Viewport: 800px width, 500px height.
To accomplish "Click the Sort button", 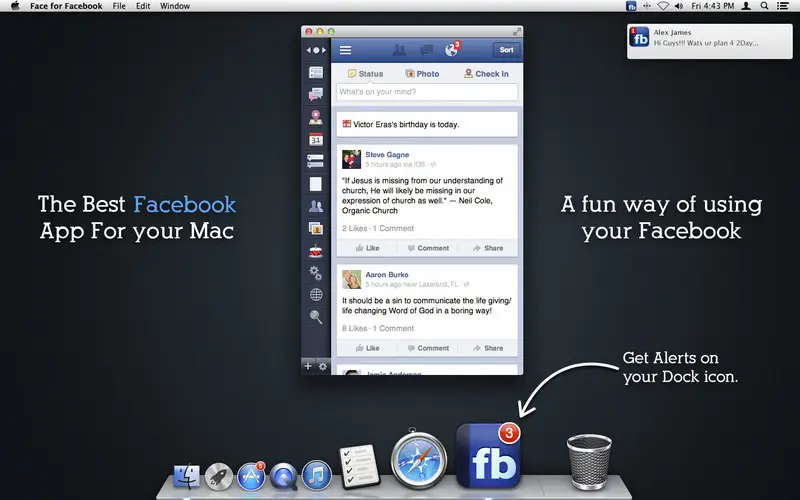I will click(x=506, y=50).
